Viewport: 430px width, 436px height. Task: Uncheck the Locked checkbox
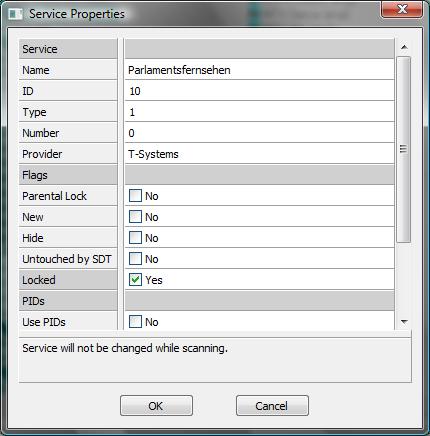click(x=135, y=280)
